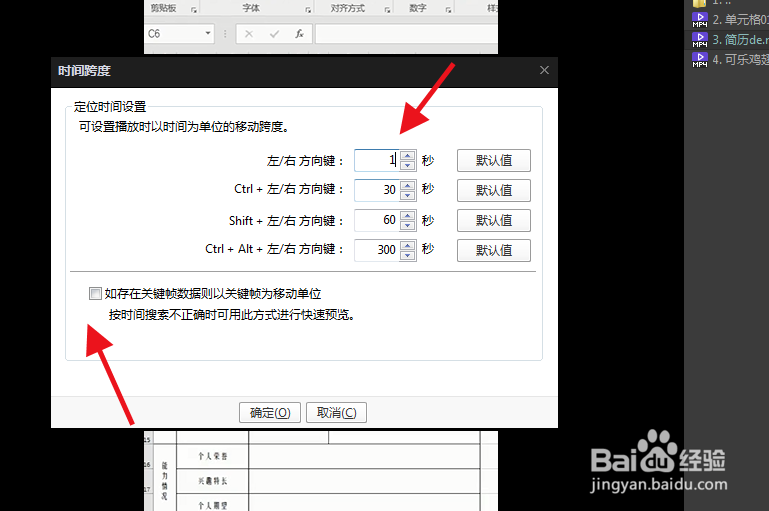Viewport: 769px width, 511px height.
Task: Open the 数字 group dialog launcher
Action: click(448, 9)
